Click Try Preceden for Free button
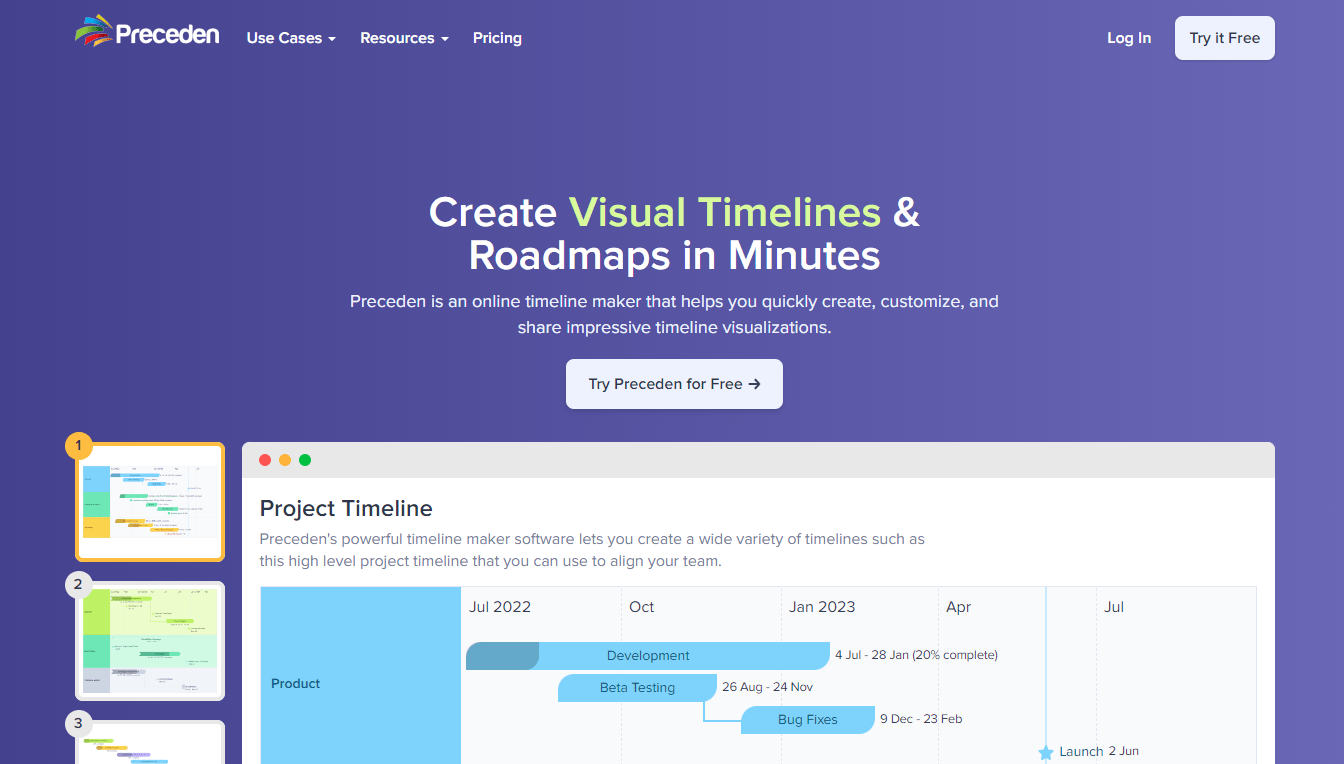This screenshot has height=764, width=1344. coord(674,384)
